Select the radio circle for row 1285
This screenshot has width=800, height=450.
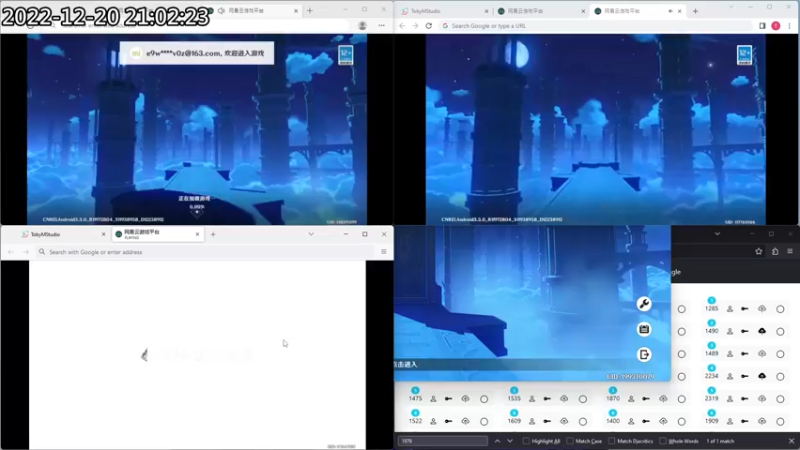click(780, 309)
